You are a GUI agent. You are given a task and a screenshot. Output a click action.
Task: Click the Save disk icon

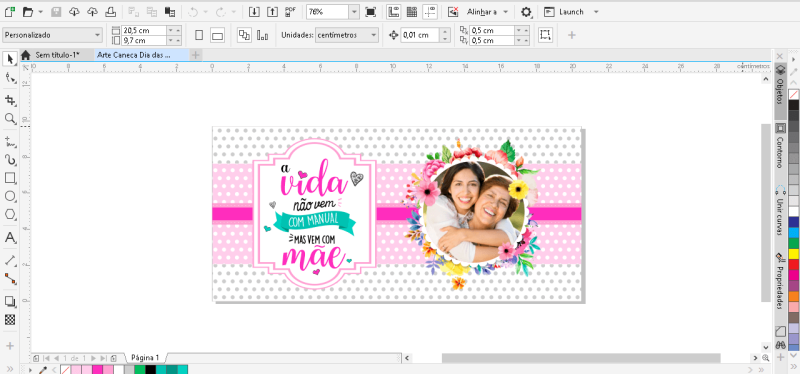point(56,11)
